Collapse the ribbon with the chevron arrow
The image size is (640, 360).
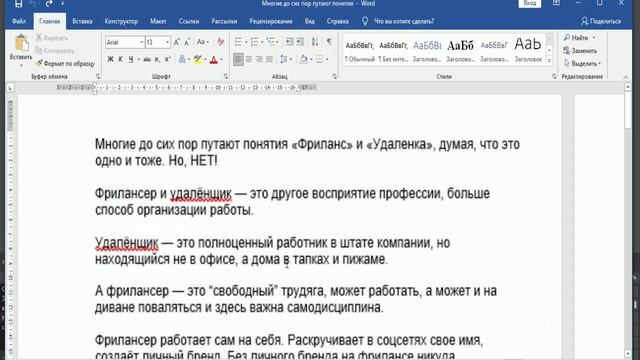[626, 77]
